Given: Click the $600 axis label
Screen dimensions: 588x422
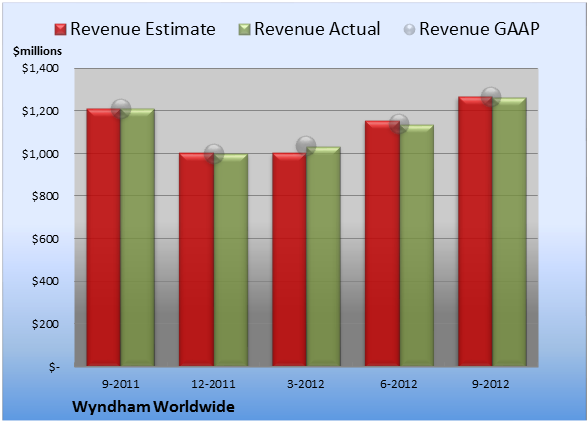Looking at the screenshot, I should tap(45, 239).
